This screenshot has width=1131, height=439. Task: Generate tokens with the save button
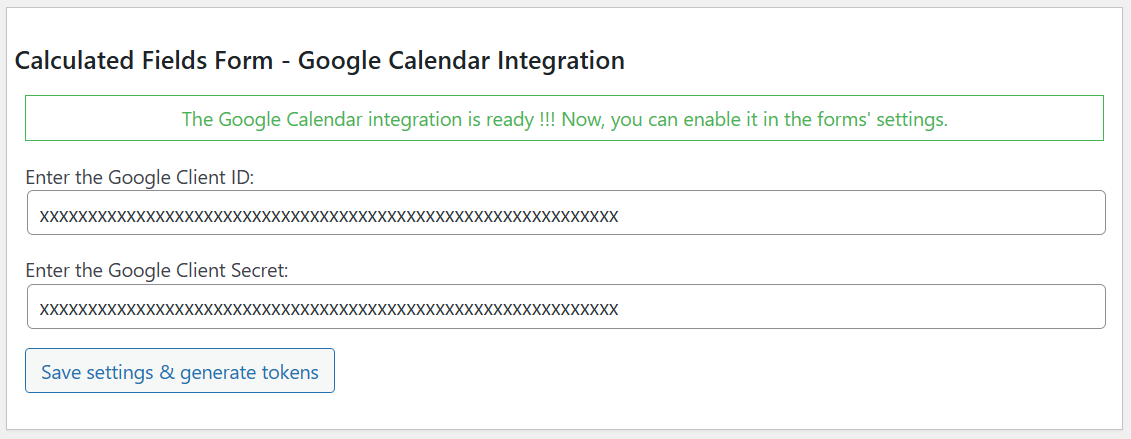pyautogui.click(x=180, y=371)
